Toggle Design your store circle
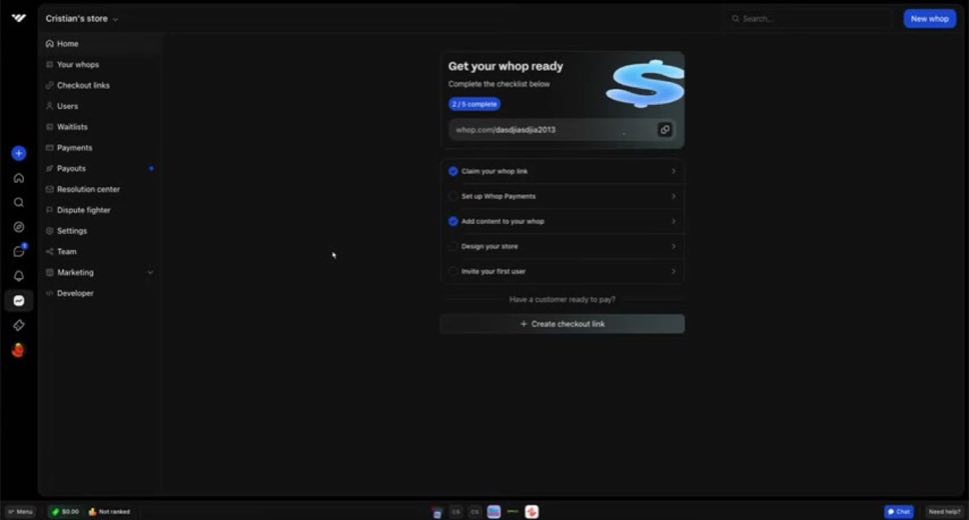 pyautogui.click(x=453, y=246)
